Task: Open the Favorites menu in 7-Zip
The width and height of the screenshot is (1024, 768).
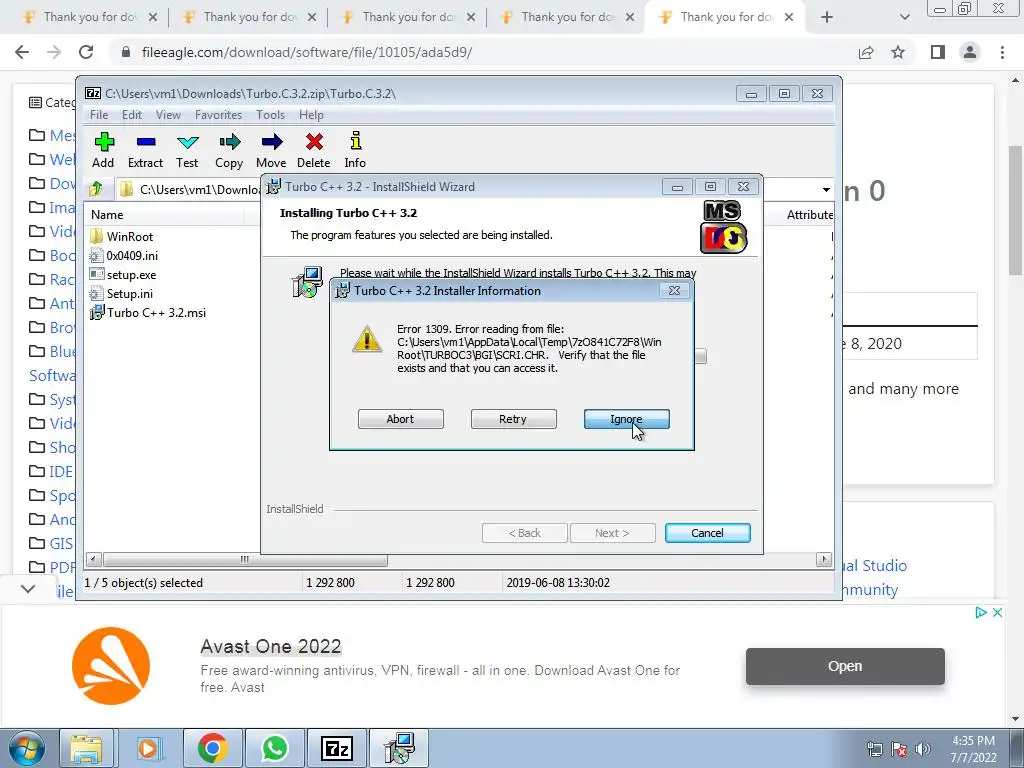Action: coord(219,115)
